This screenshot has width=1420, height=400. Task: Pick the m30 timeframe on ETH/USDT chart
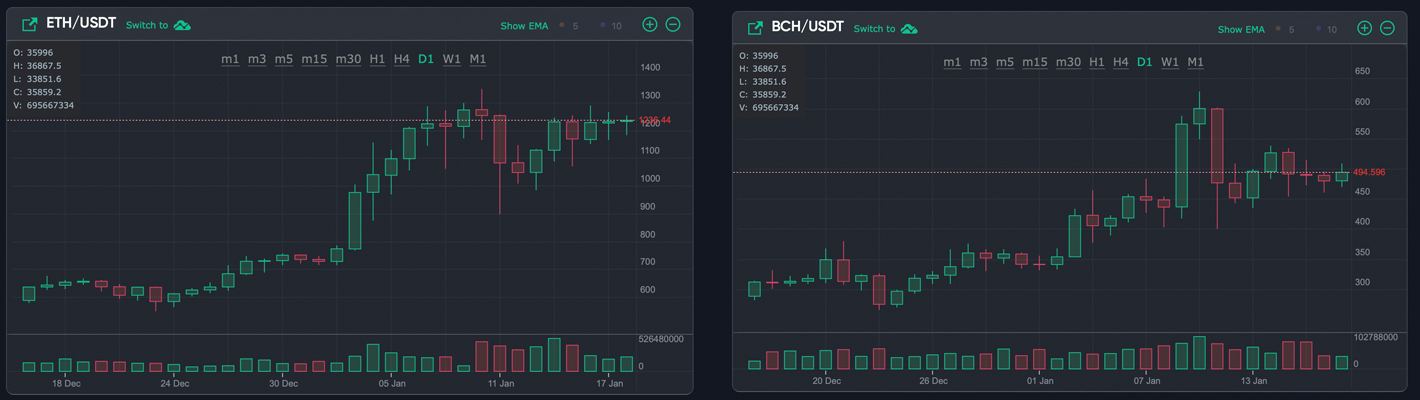tap(348, 59)
